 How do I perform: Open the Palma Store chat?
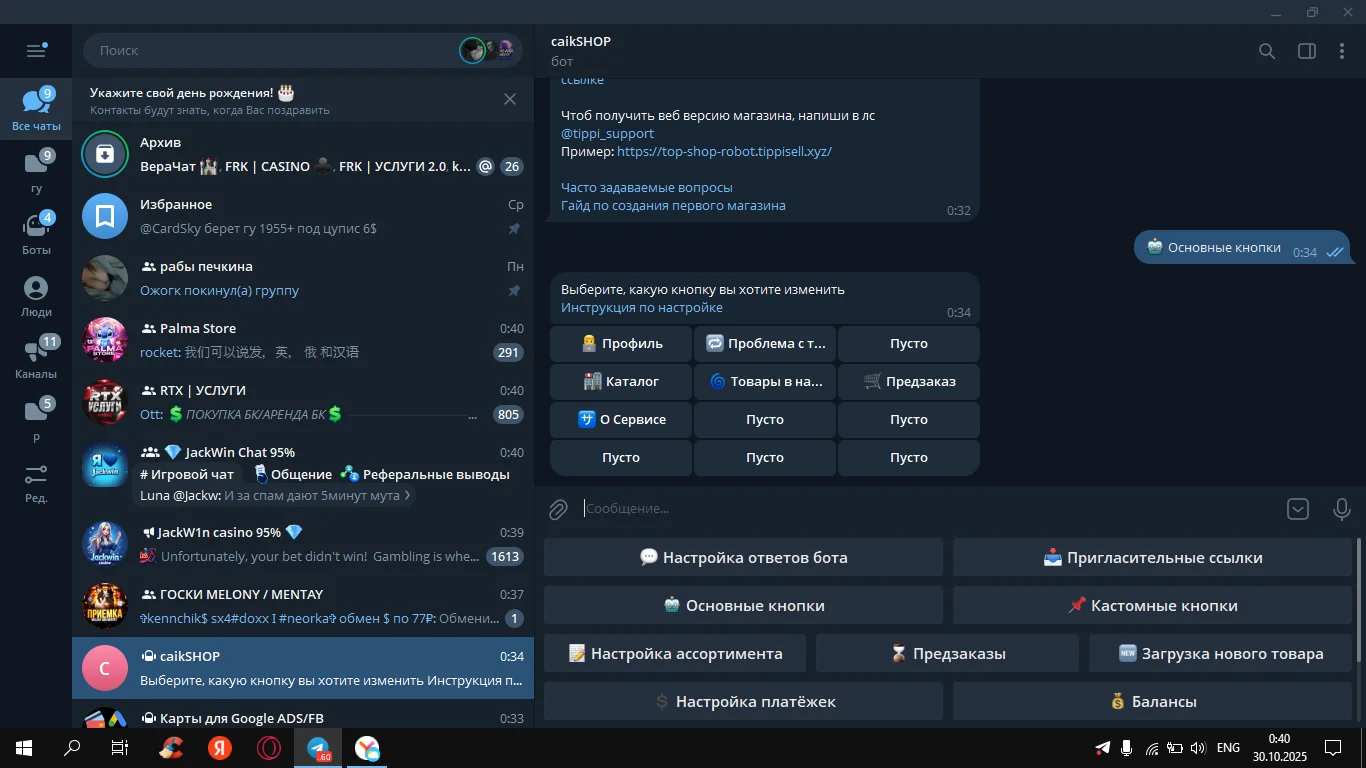(303, 340)
